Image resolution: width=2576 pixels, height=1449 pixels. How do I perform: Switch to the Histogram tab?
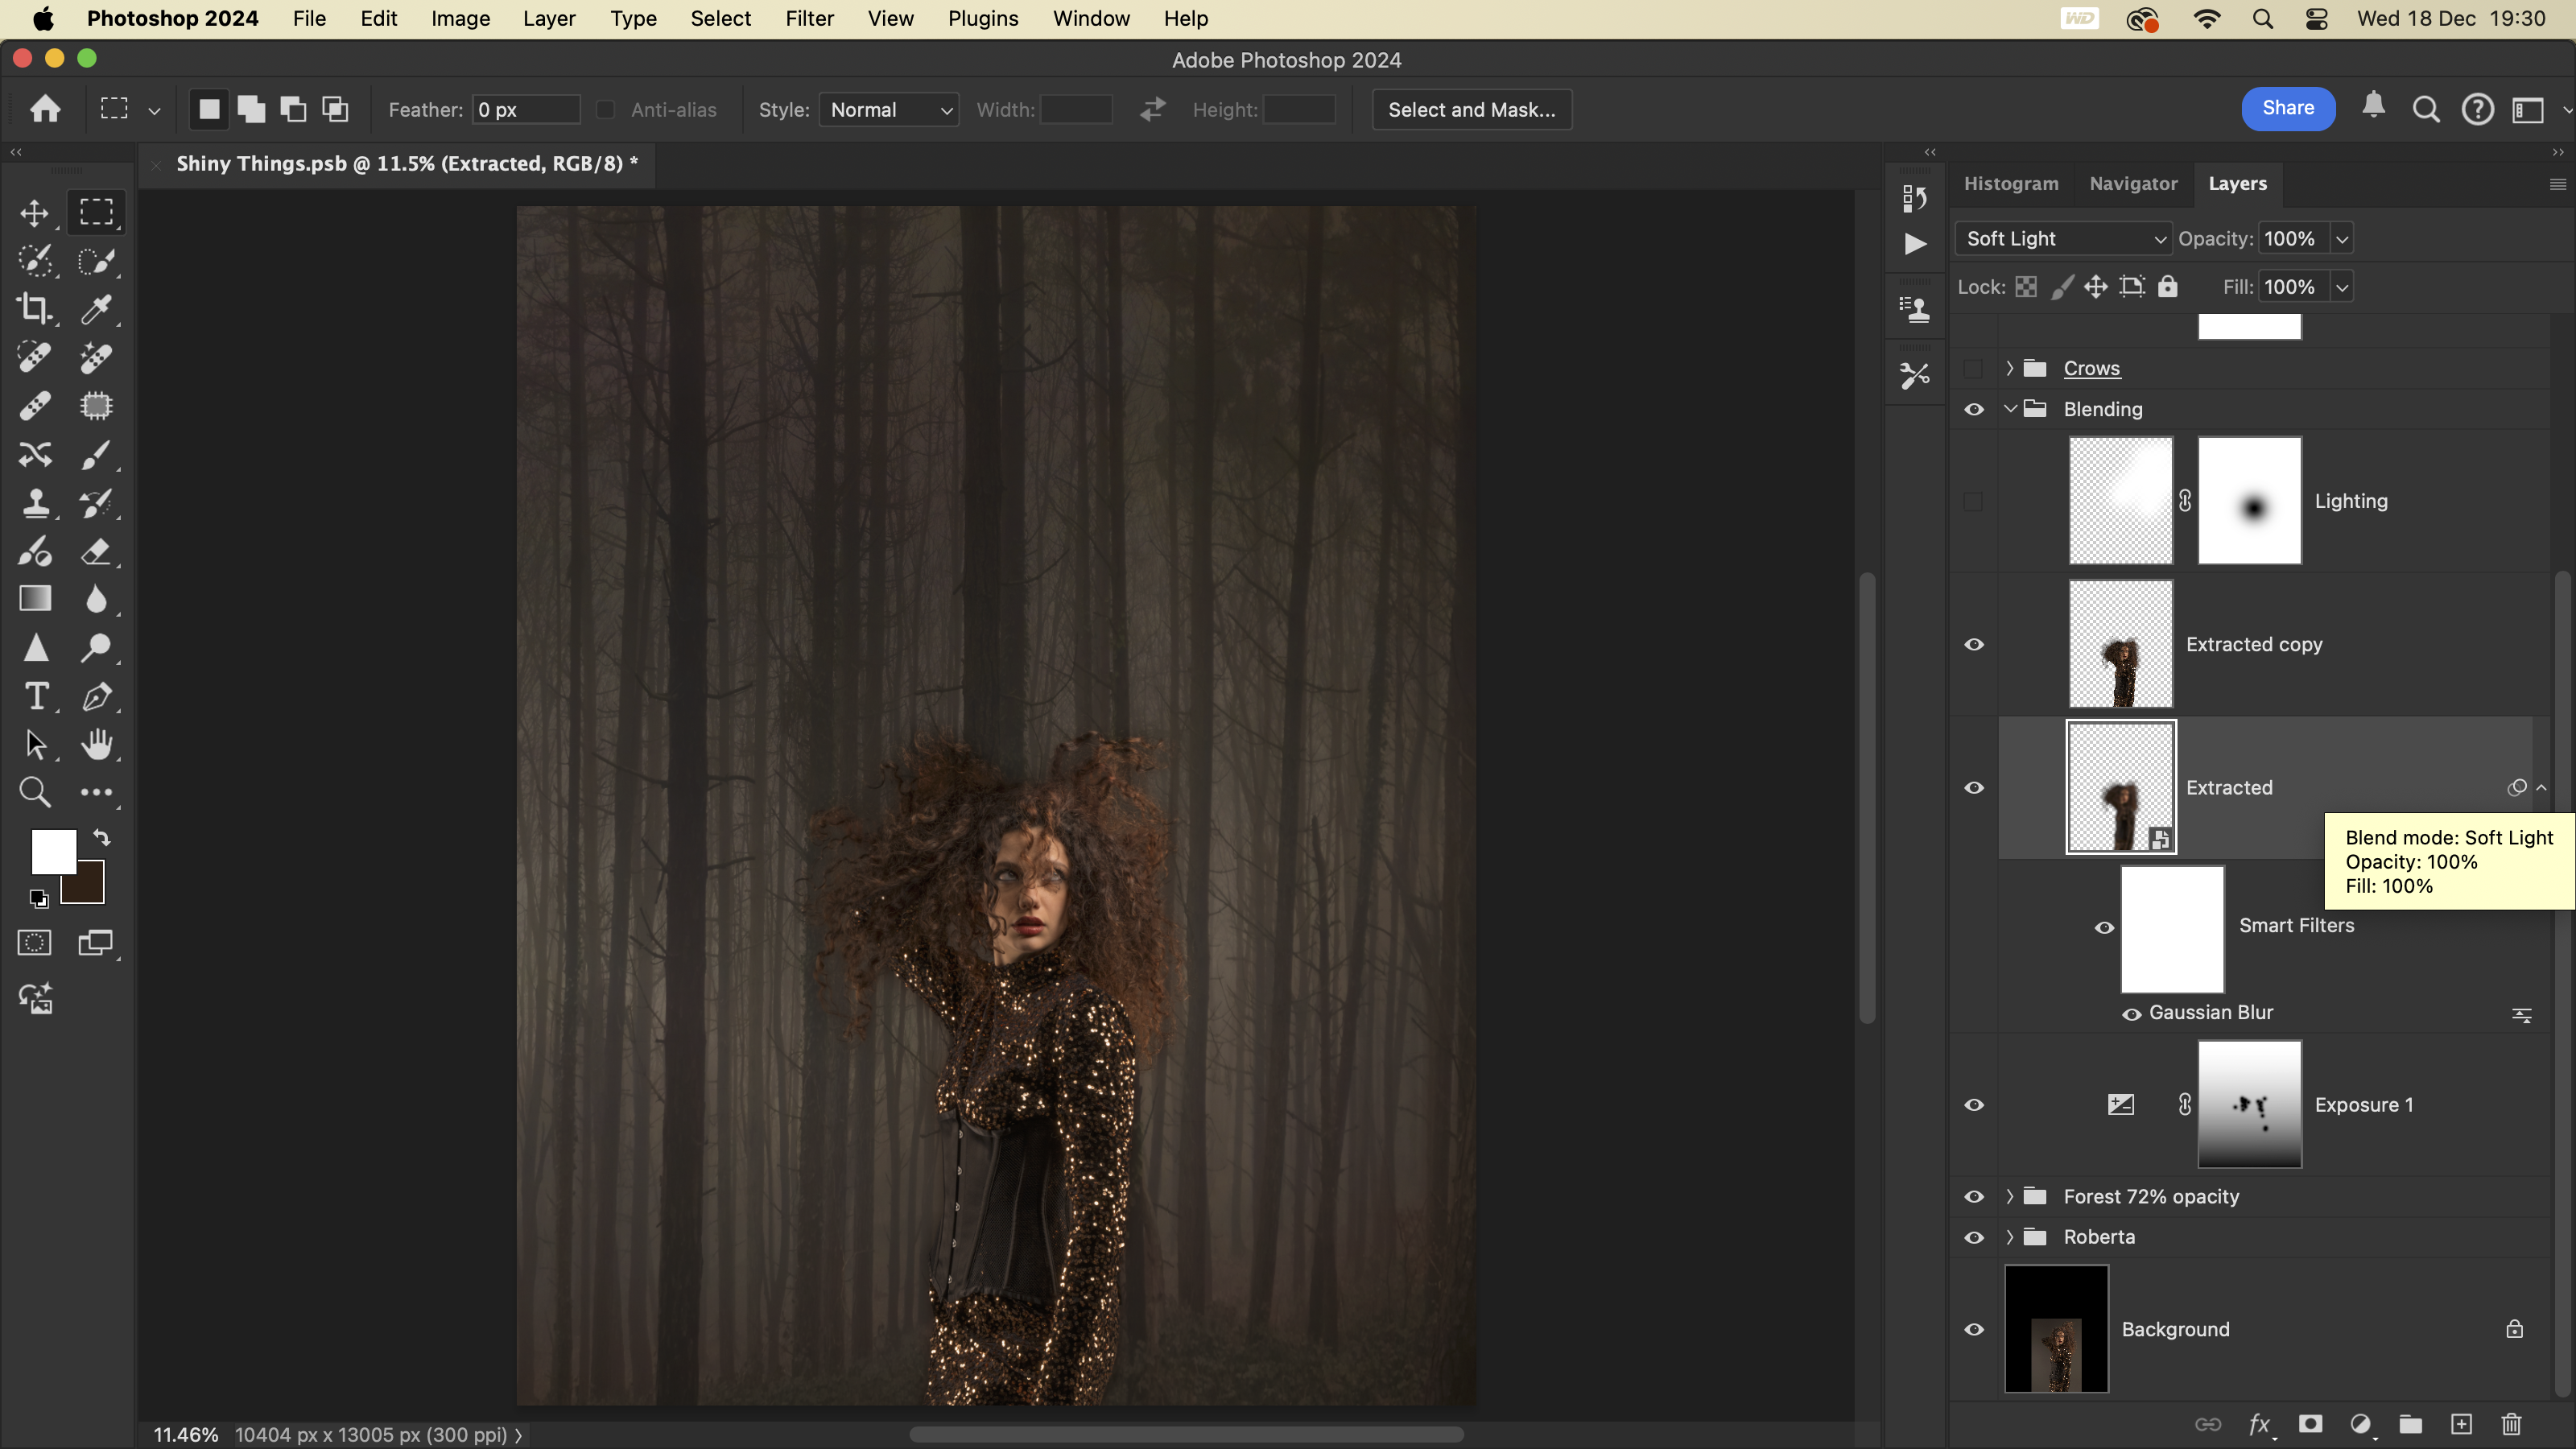click(x=2011, y=184)
